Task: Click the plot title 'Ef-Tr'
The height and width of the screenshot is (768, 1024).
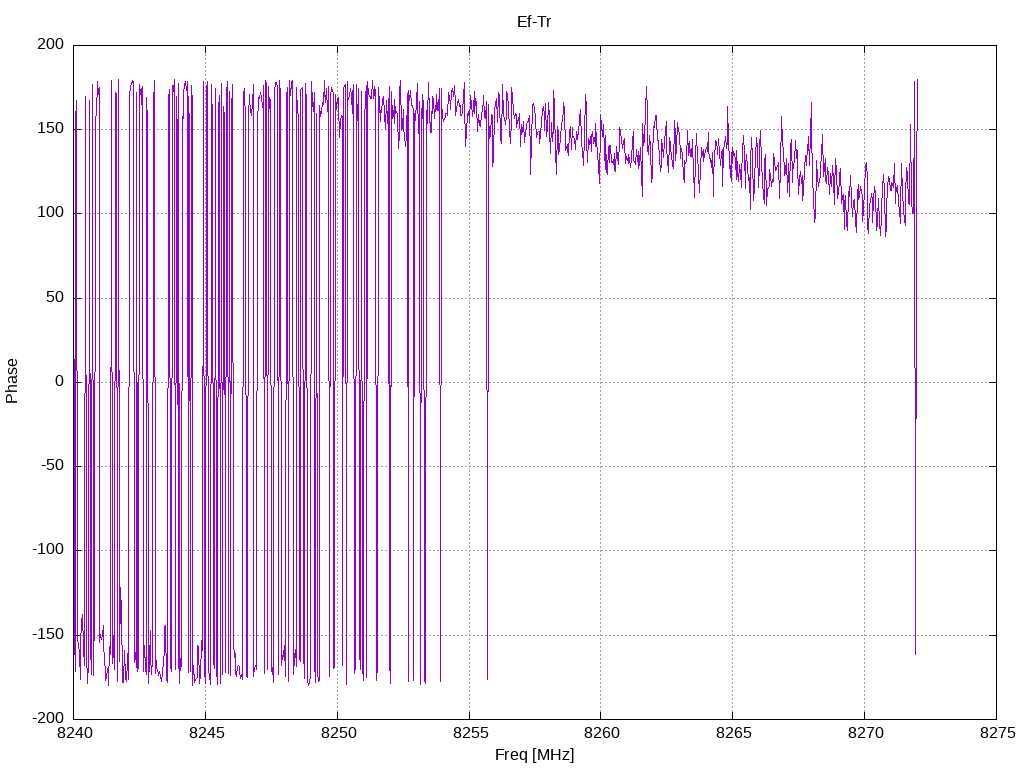Action: tap(534, 22)
